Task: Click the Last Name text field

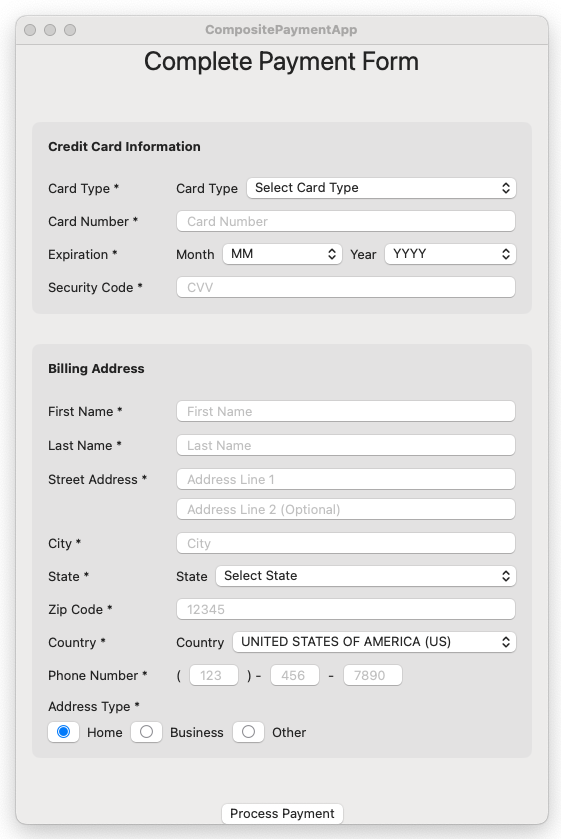Action: 346,445
